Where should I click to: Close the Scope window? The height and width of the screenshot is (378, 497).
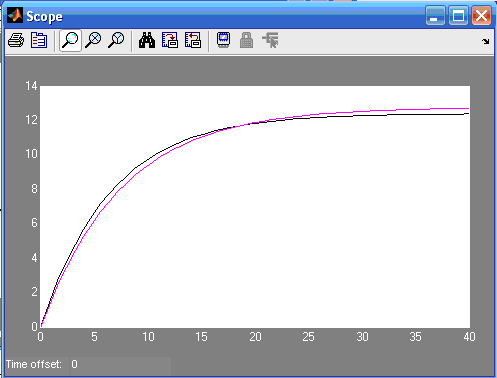(481, 15)
